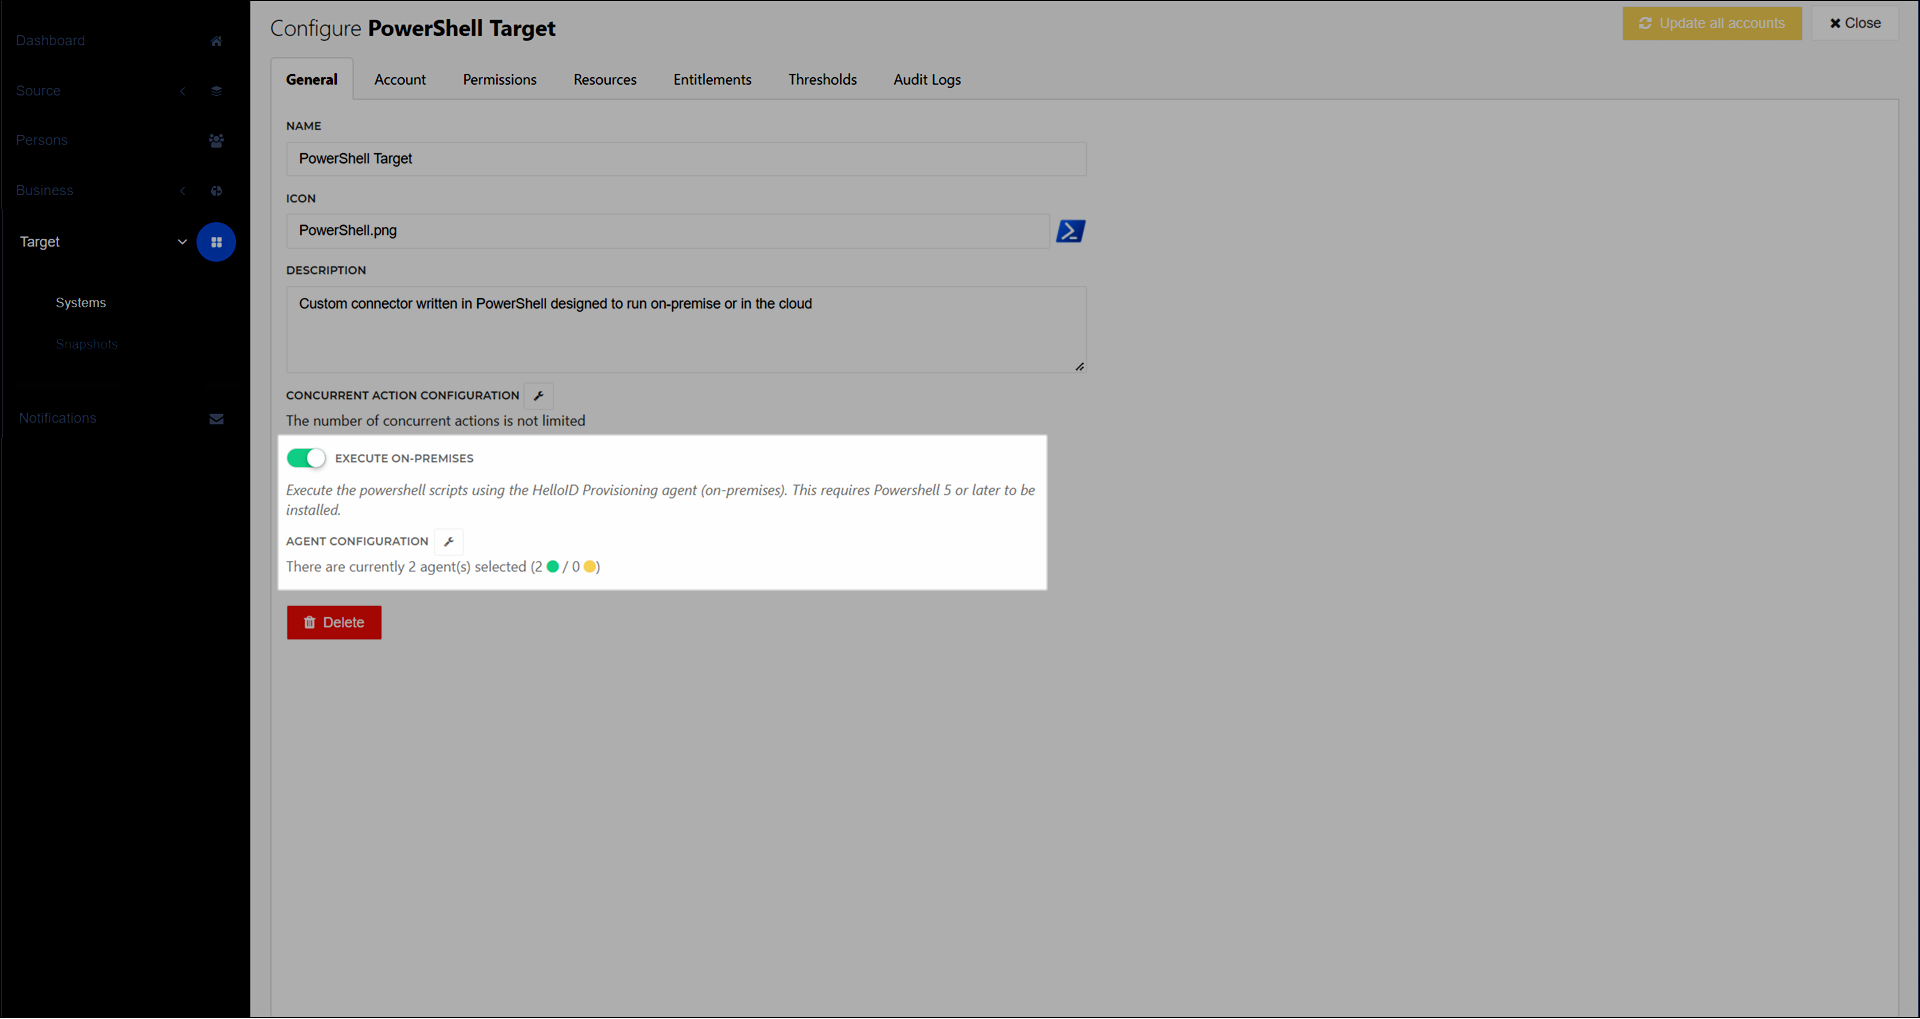Open the Entitlements tab
Viewport: 1920px width, 1019px height.
(x=712, y=79)
